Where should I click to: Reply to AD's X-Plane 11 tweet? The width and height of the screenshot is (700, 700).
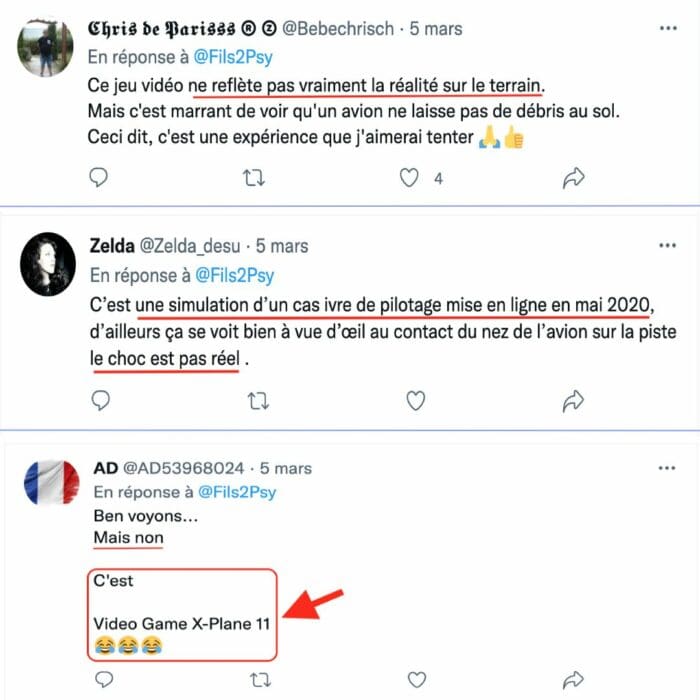click(x=104, y=679)
